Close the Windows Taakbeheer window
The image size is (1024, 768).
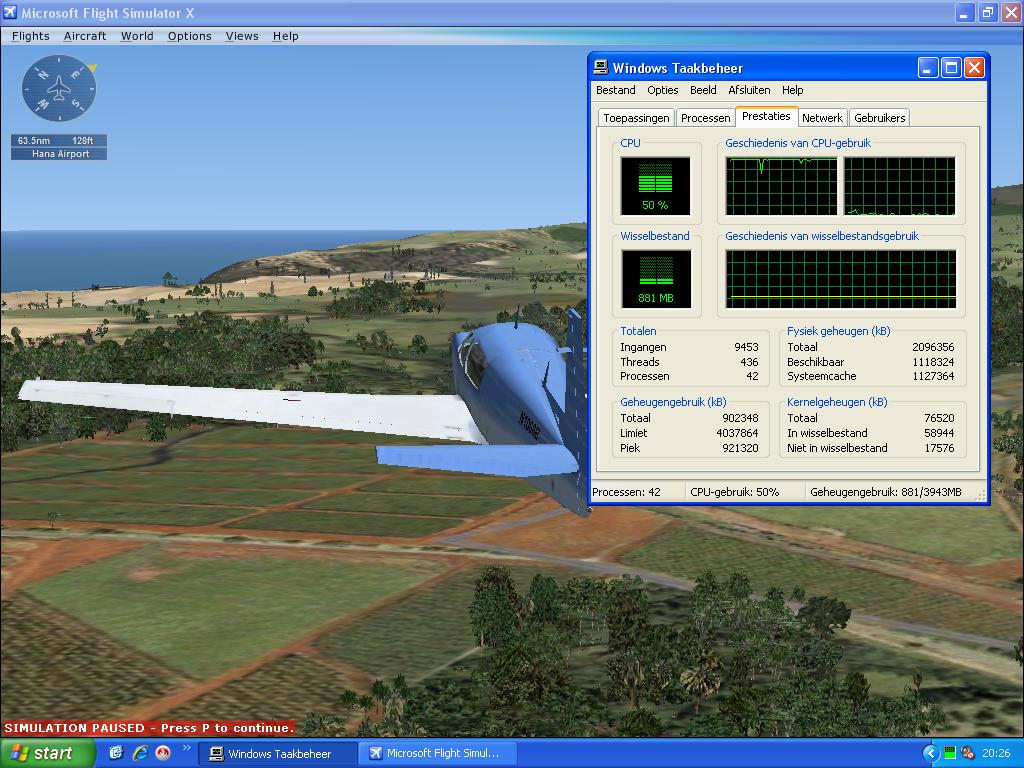click(974, 68)
